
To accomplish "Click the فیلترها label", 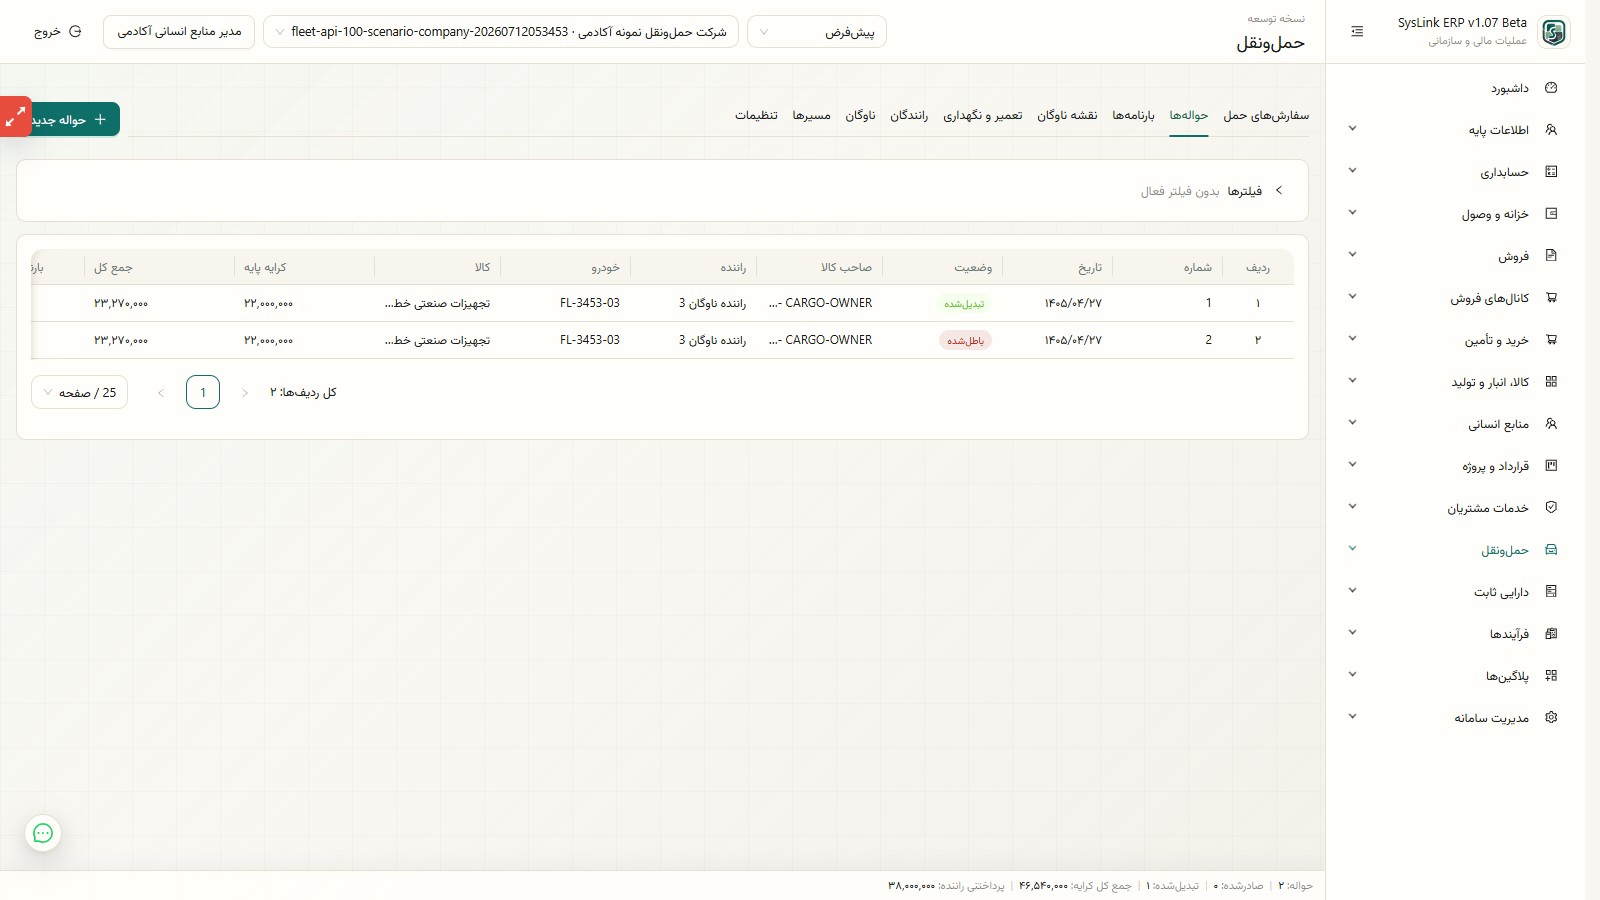I will pos(1245,191).
